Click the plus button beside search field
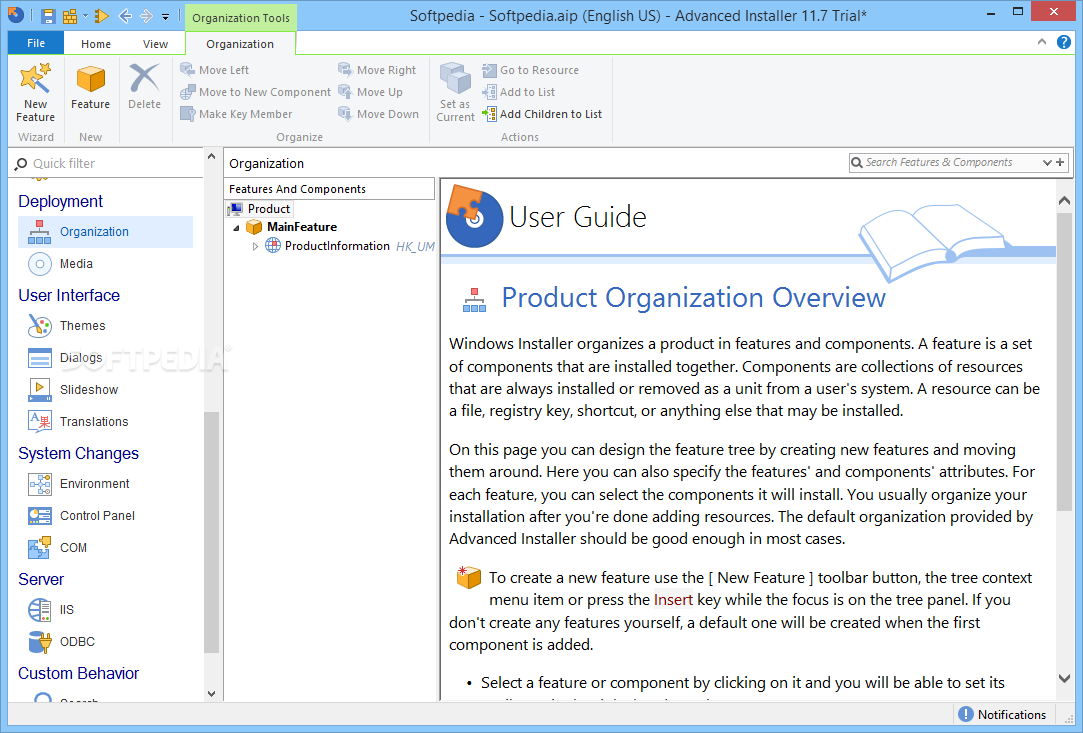Image resolution: width=1083 pixels, height=733 pixels. click(x=1060, y=162)
